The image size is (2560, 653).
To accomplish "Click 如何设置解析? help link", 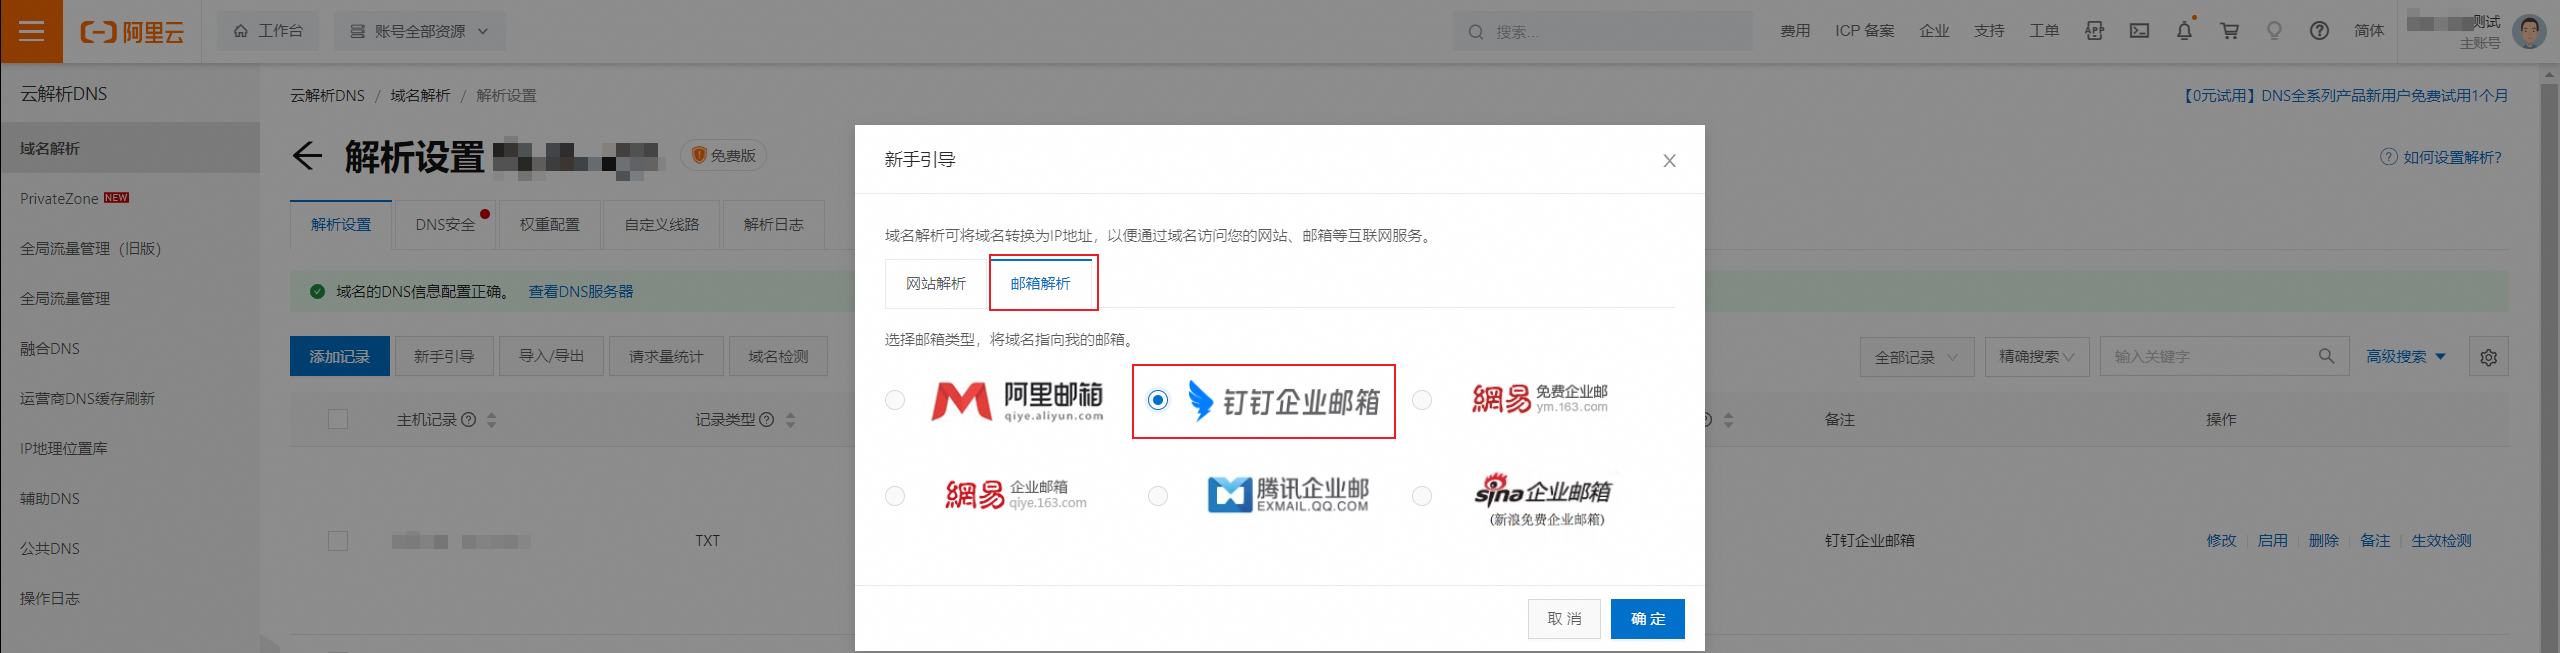I will 2440,157.
